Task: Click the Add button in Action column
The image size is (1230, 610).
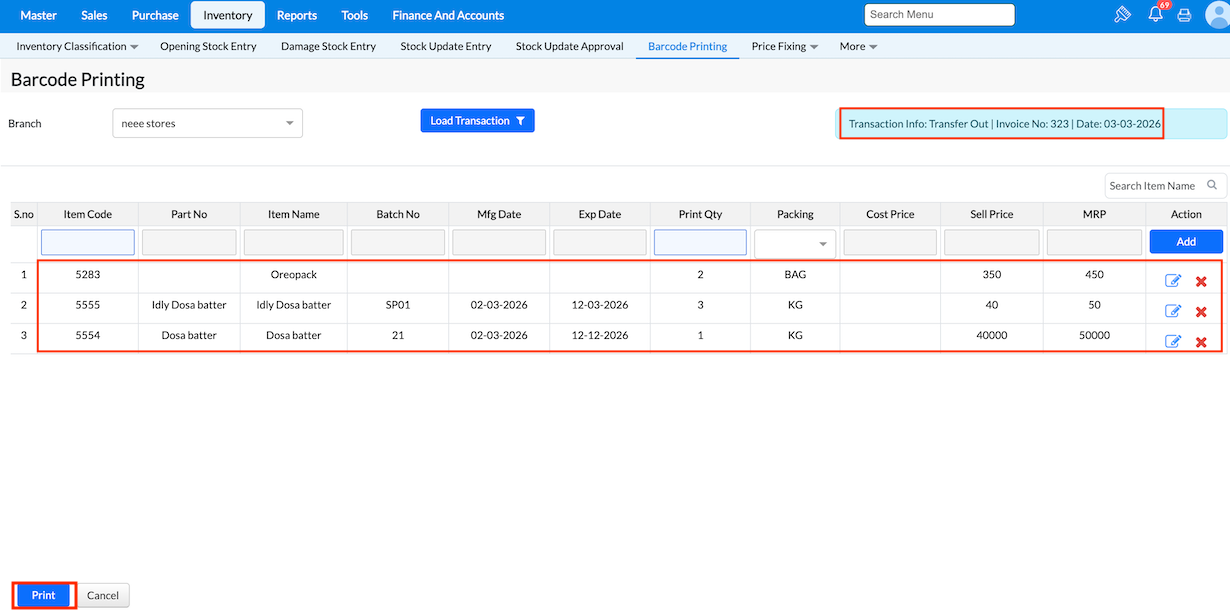Action: point(1186,242)
